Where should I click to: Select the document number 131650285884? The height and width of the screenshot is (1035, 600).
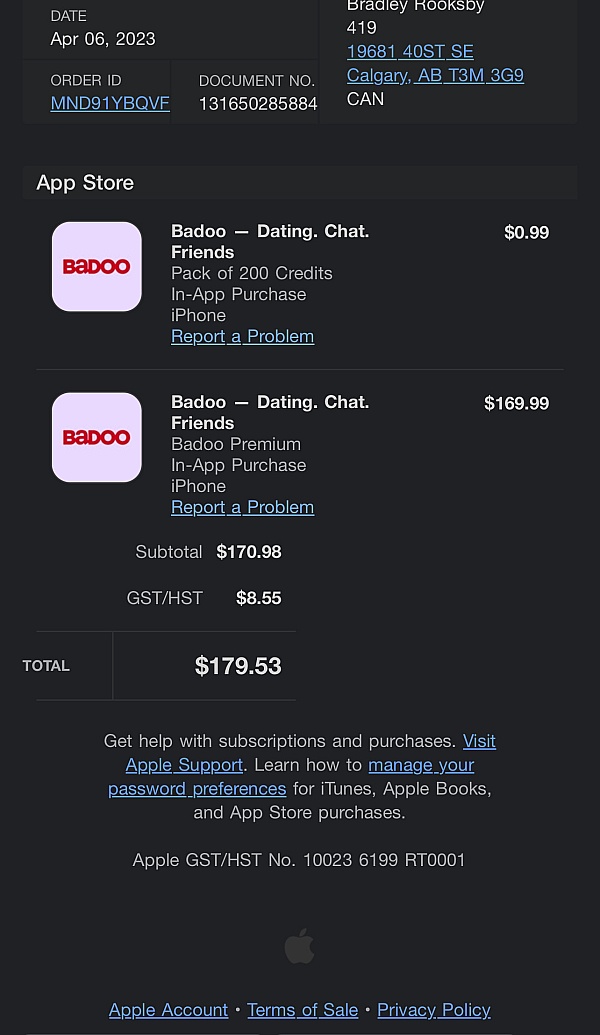[x=258, y=103]
